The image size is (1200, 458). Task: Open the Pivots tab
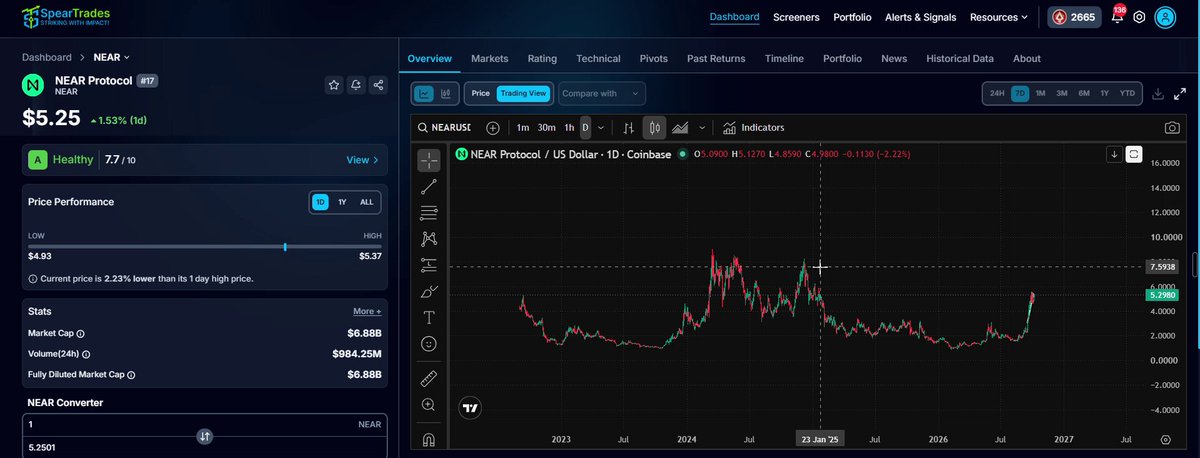pos(654,59)
